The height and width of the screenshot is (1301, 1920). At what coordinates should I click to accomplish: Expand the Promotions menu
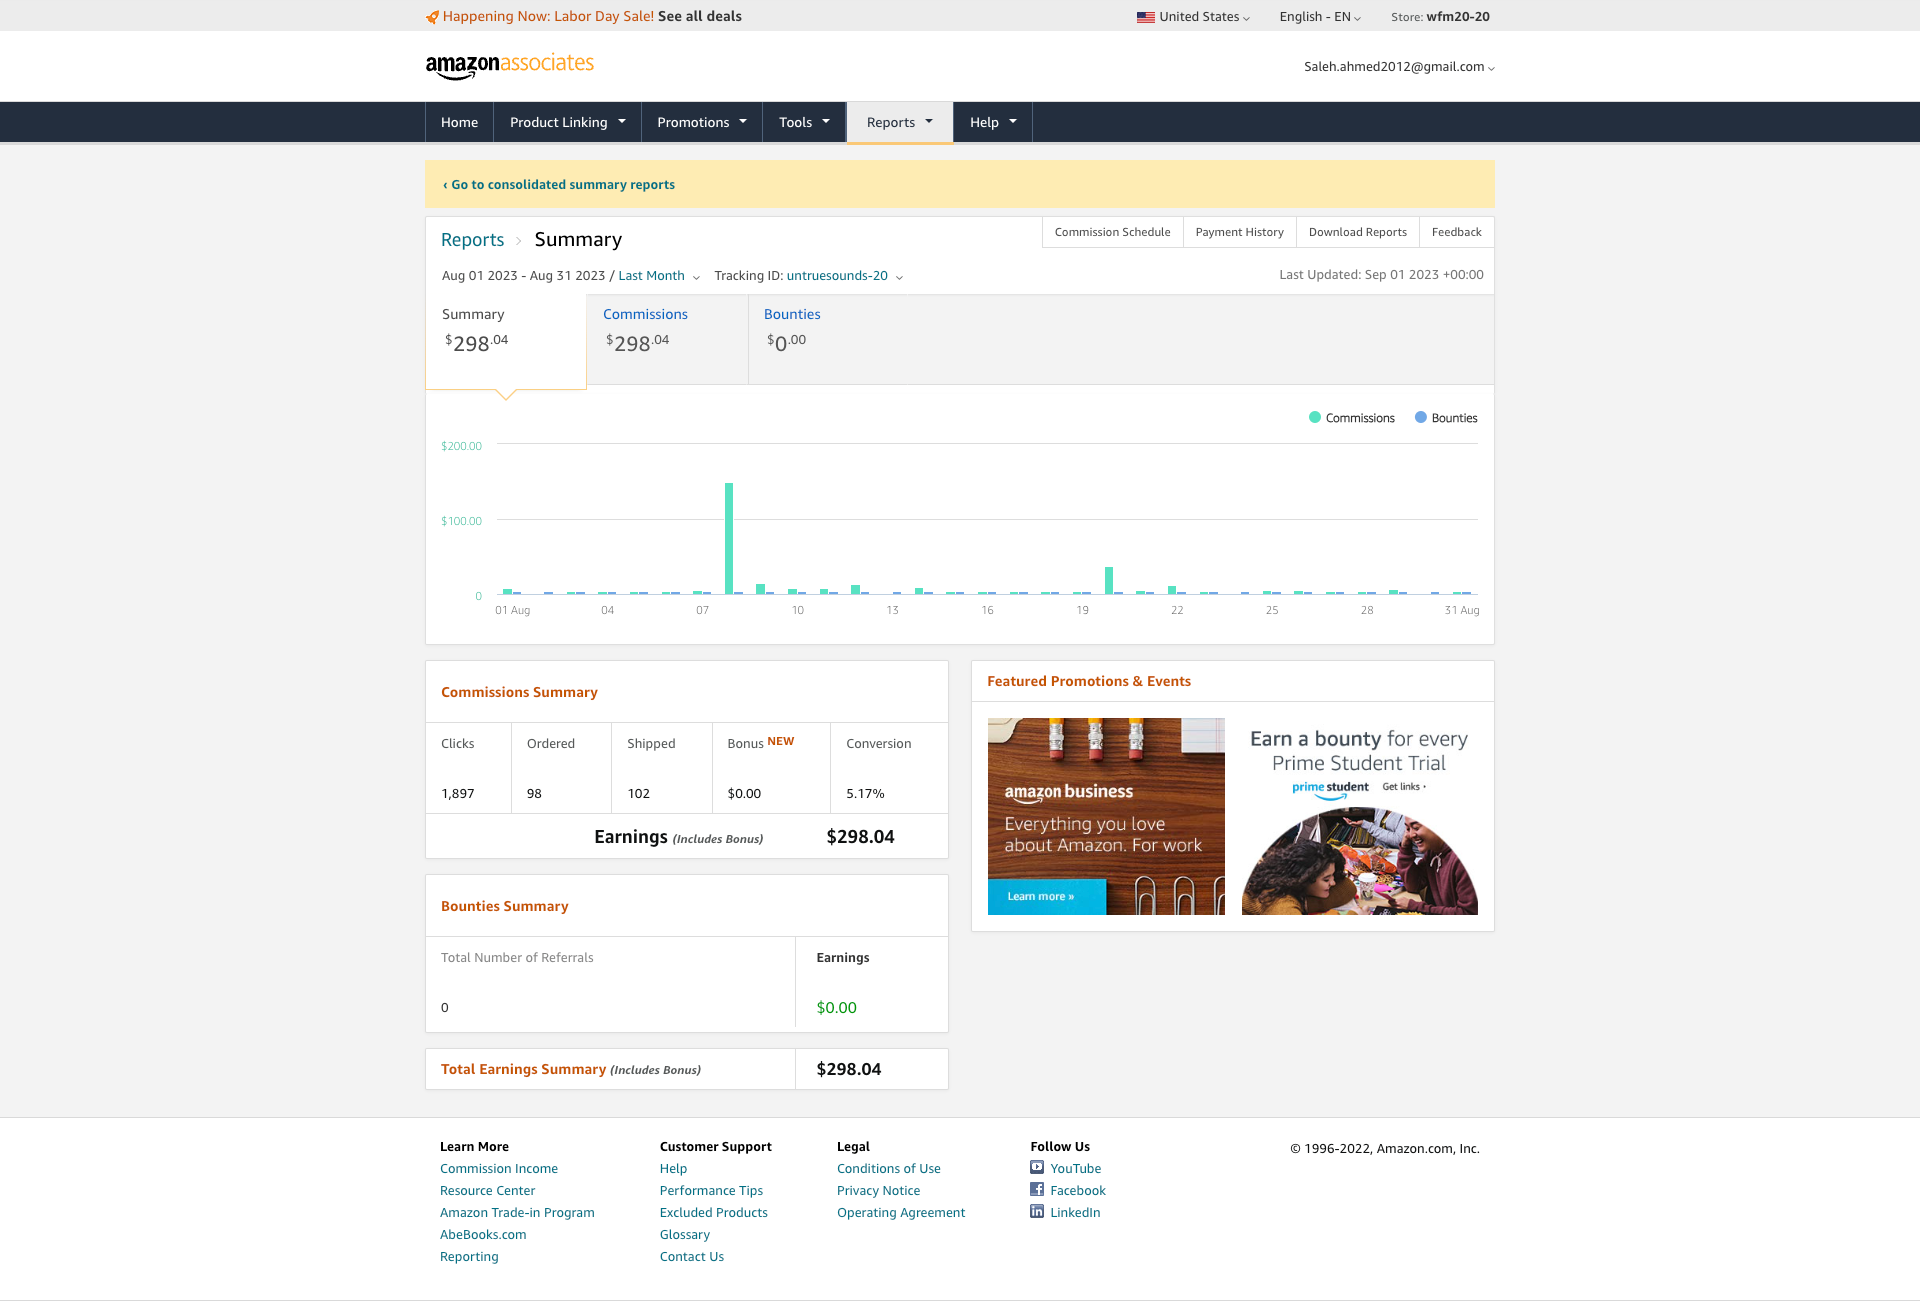pyautogui.click(x=702, y=122)
